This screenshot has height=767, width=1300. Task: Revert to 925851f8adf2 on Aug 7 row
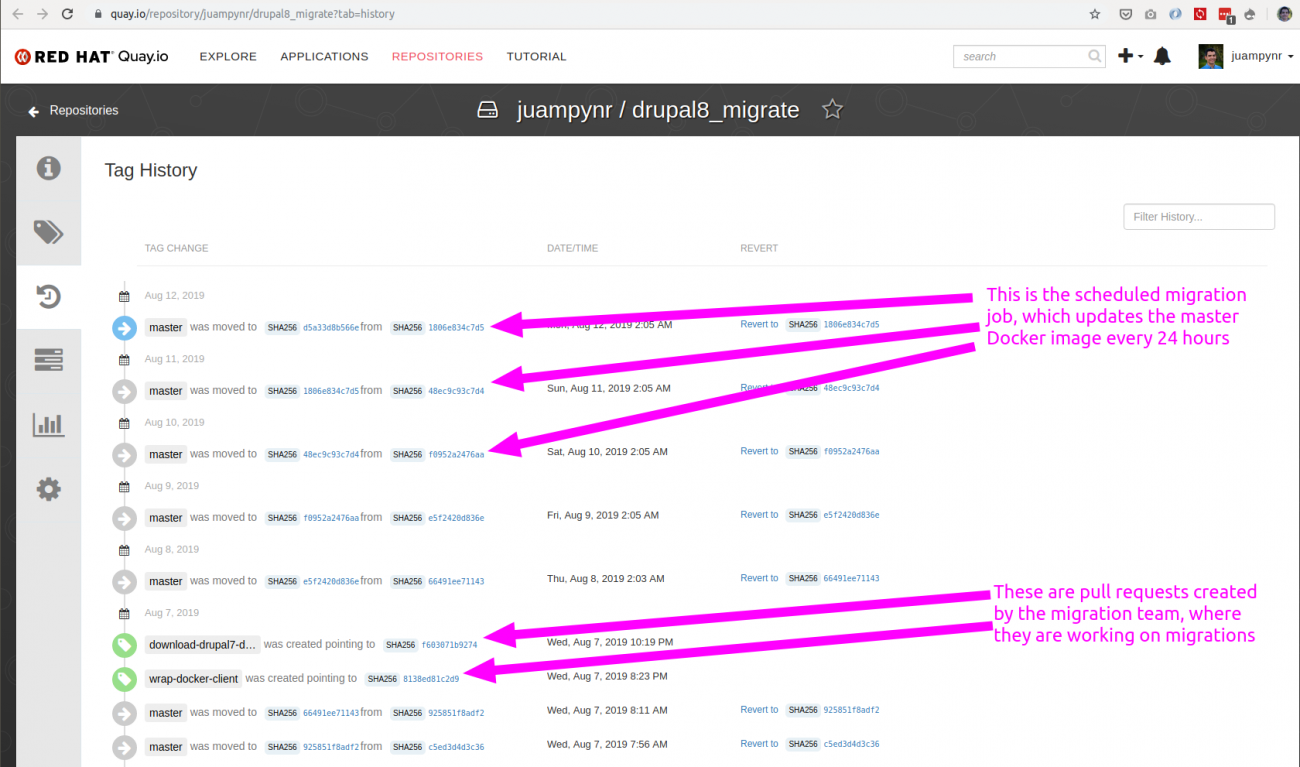(810, 710)
